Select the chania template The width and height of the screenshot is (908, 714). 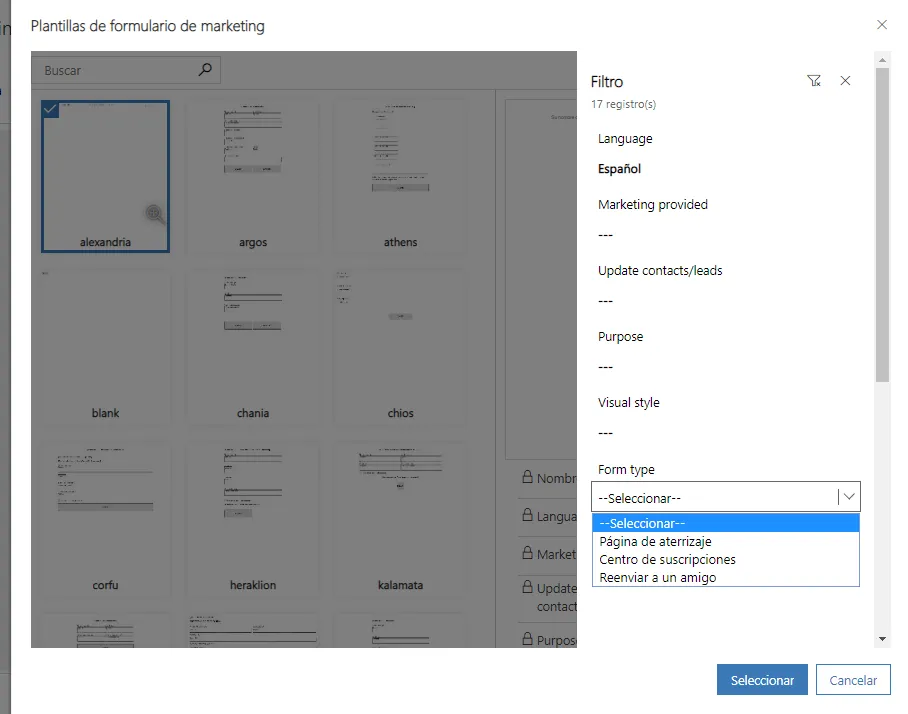coord(253,347)
